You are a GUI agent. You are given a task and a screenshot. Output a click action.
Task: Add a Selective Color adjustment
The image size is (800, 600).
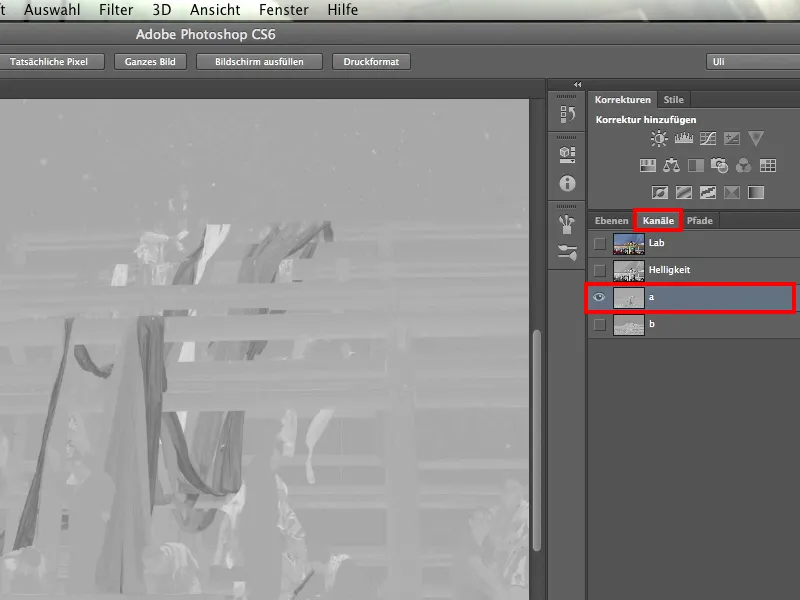[x=732, y=192]
